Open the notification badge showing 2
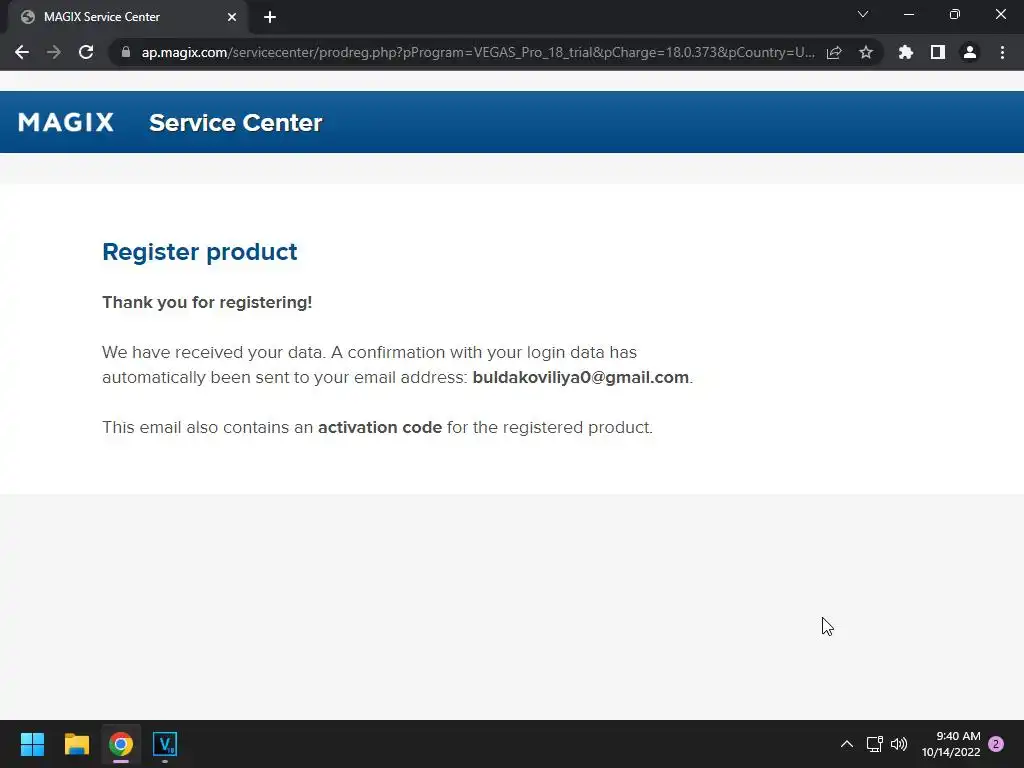 (996, 744)
